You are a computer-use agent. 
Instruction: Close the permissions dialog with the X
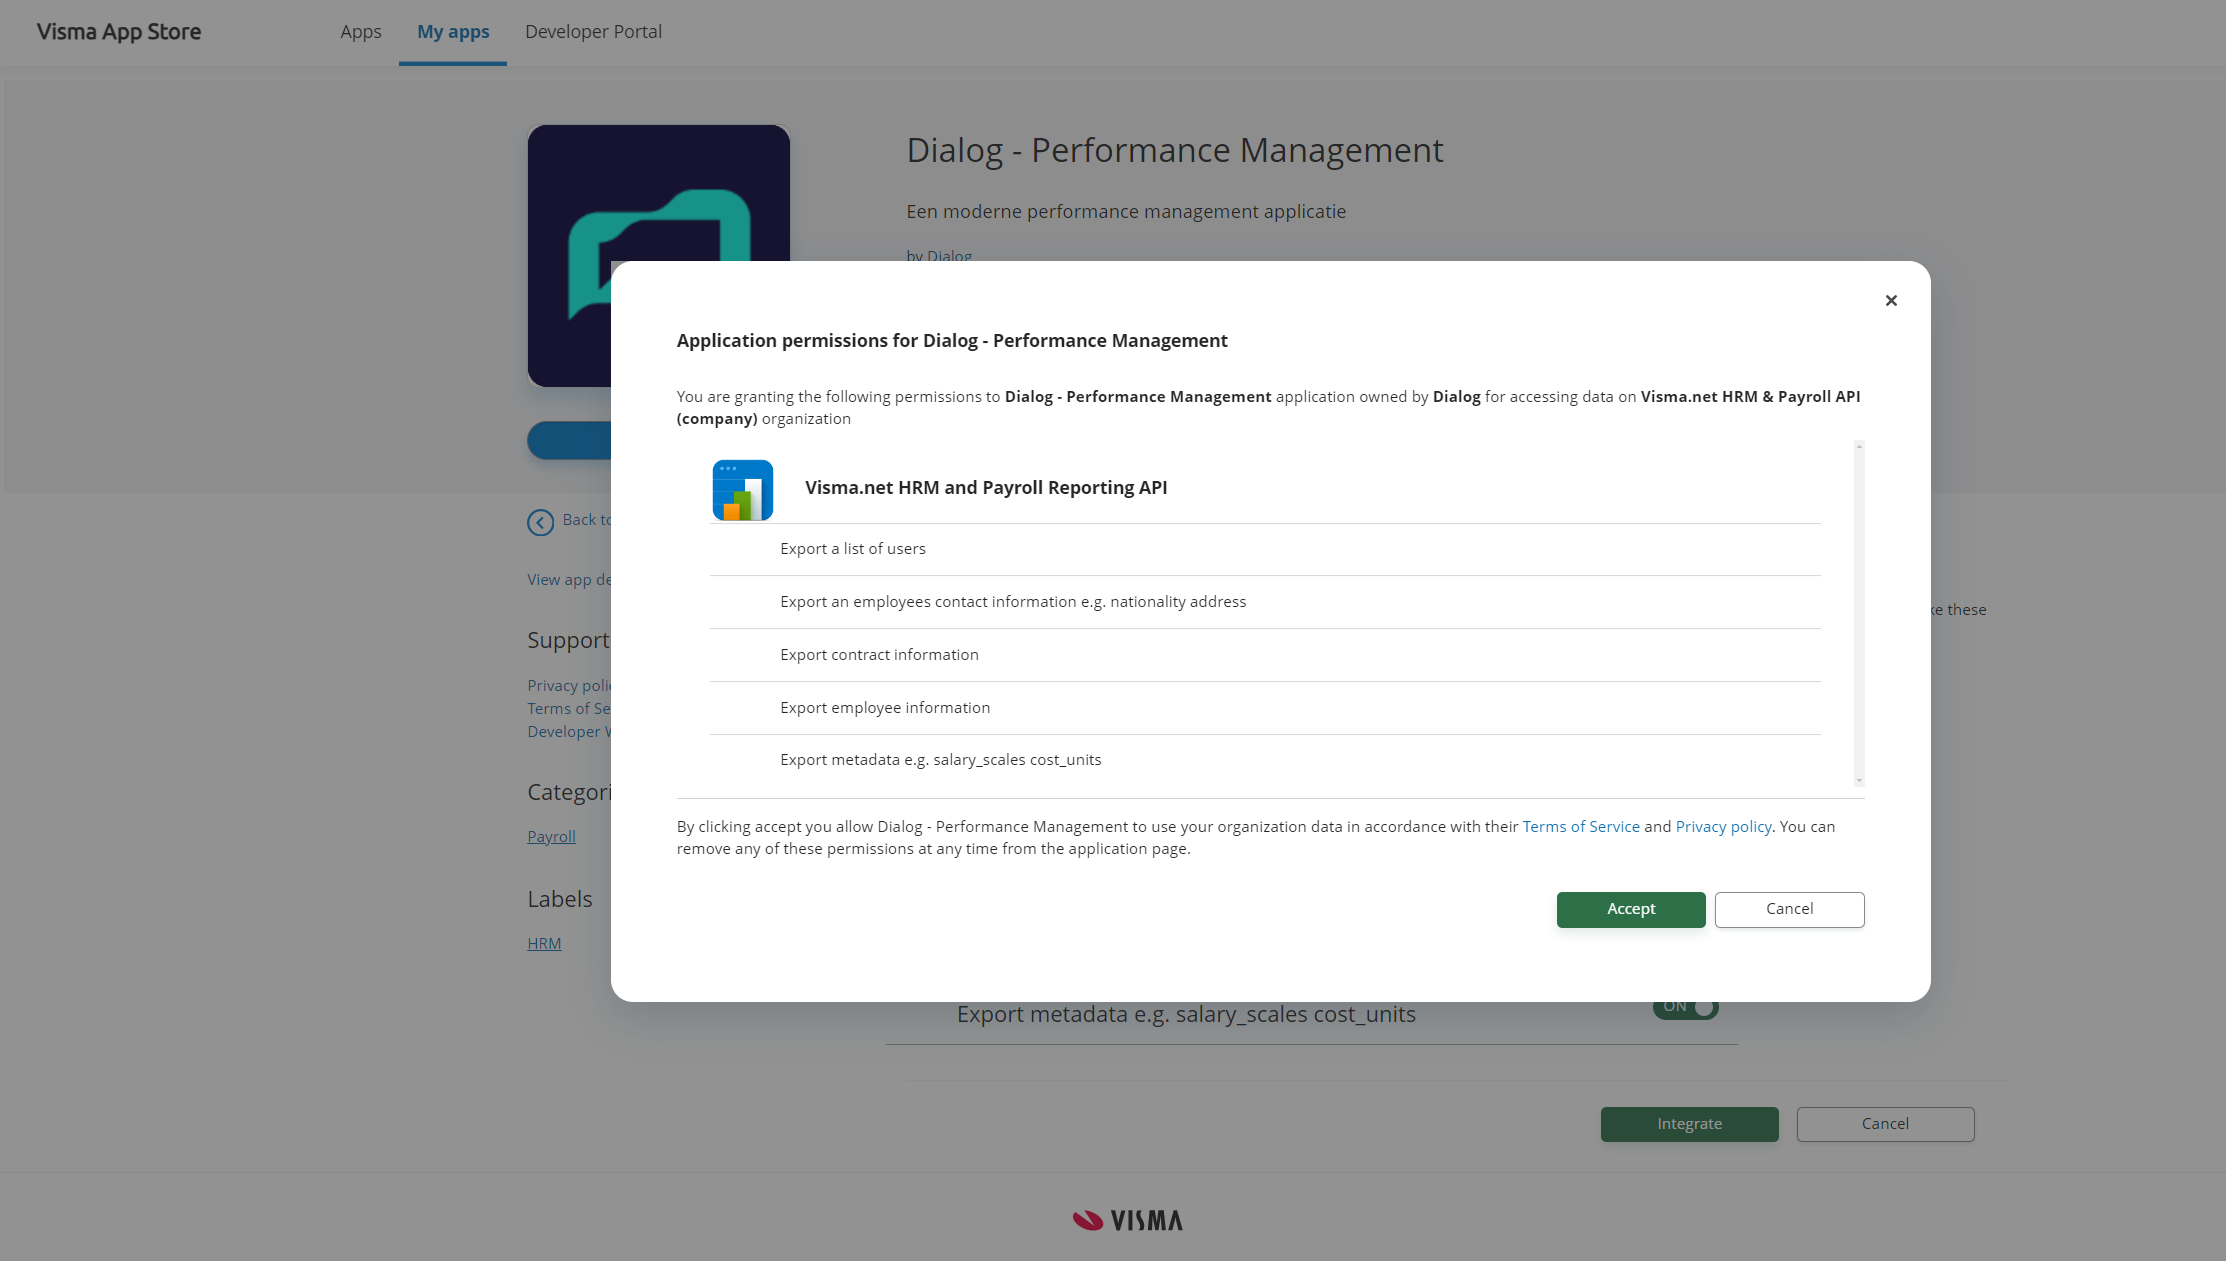coord(1891,300)
